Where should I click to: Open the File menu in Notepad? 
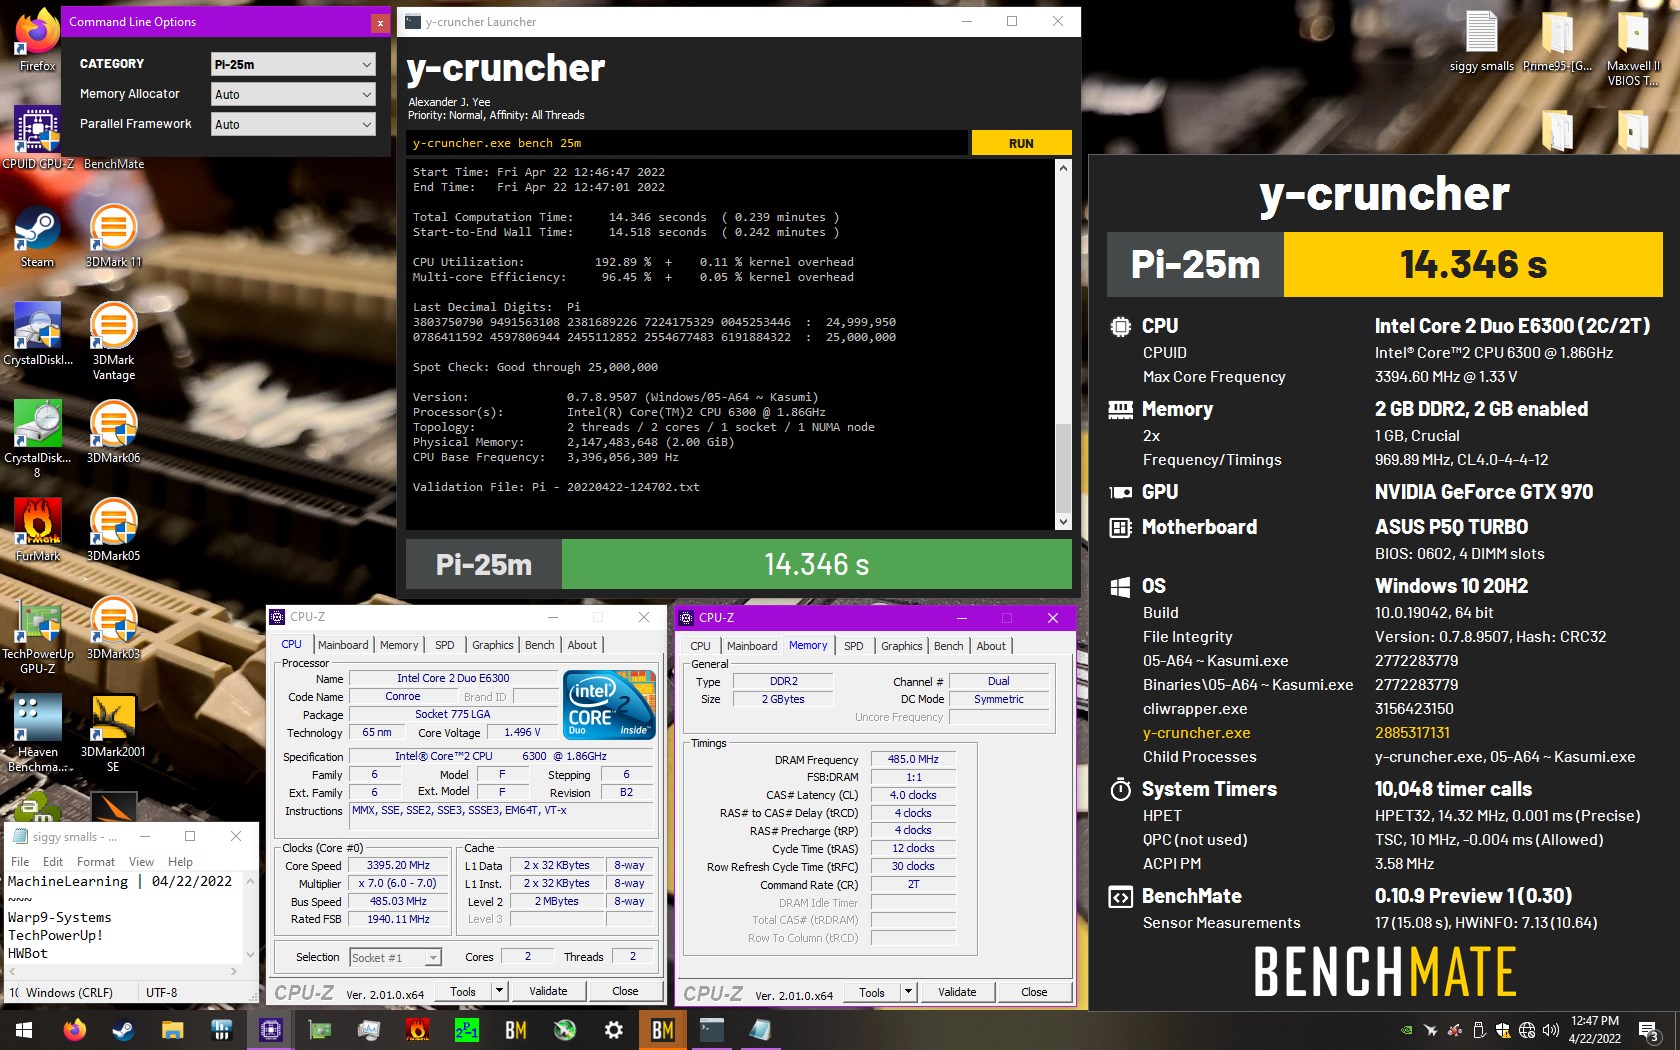[x=20, y=862]
